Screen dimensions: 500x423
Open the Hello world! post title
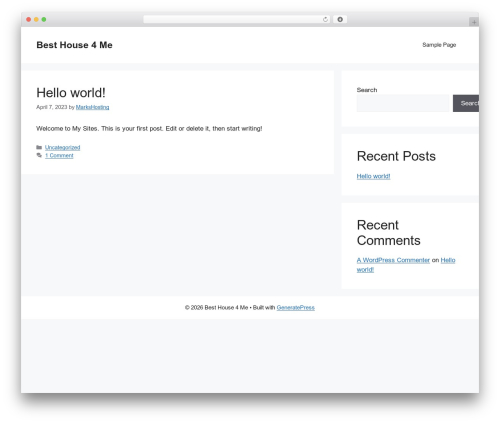[71, 93]
